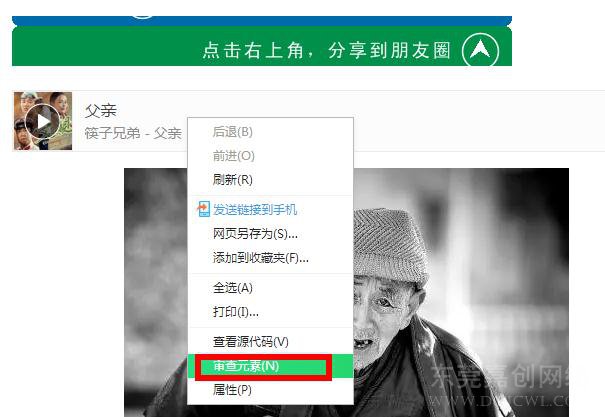The width and height of the screenshot is (605, 417).
Task: View page source with 查看源代码(V)
Action: tap(251, 342)
